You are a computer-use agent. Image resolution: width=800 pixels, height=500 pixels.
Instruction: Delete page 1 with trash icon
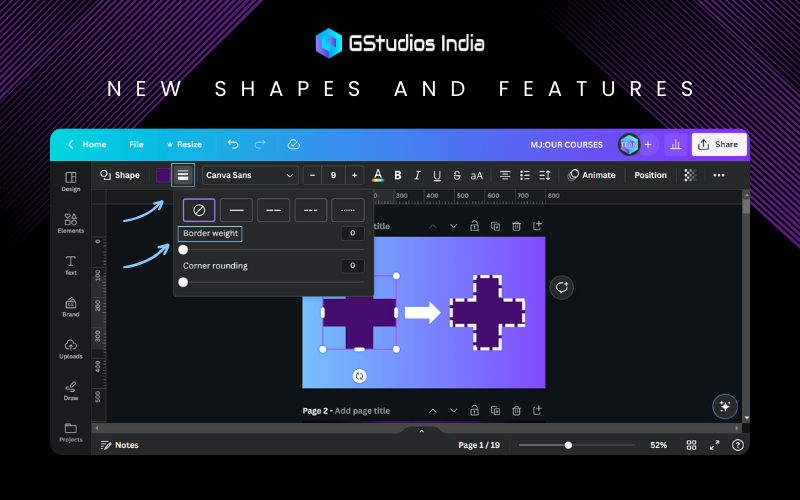tap(516, 226)
